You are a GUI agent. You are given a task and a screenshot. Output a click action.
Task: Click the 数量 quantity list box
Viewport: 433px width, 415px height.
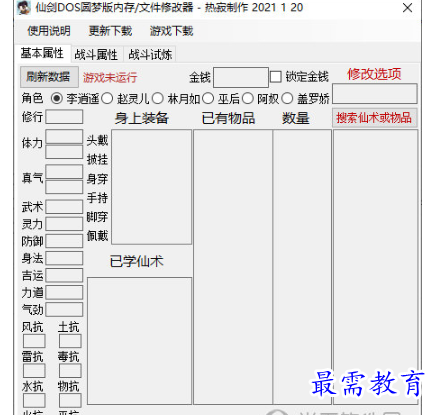tap(302, 267)
